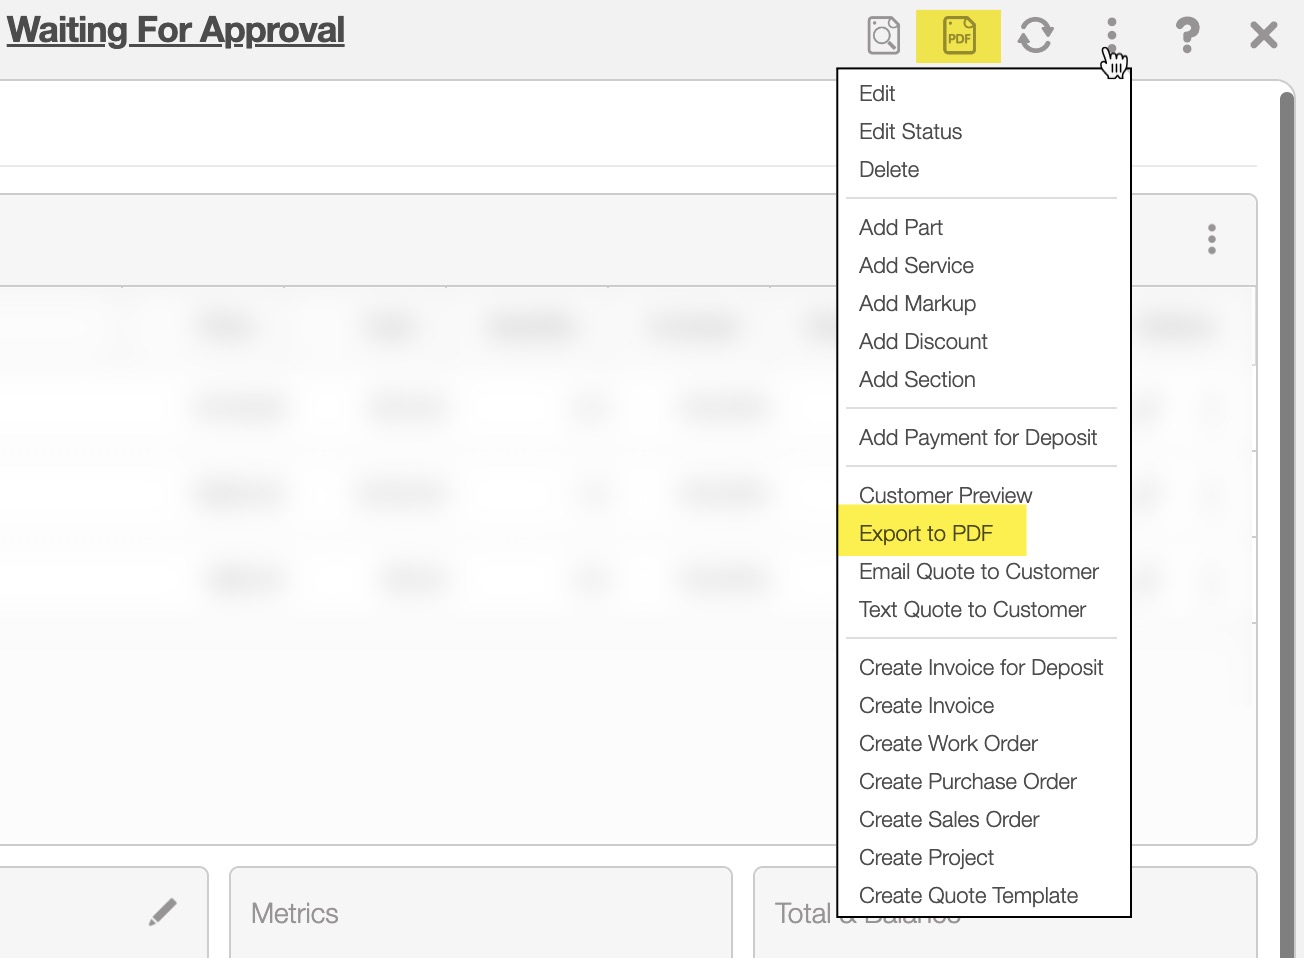Open the help question mark icon

(x=1187, y=36)
